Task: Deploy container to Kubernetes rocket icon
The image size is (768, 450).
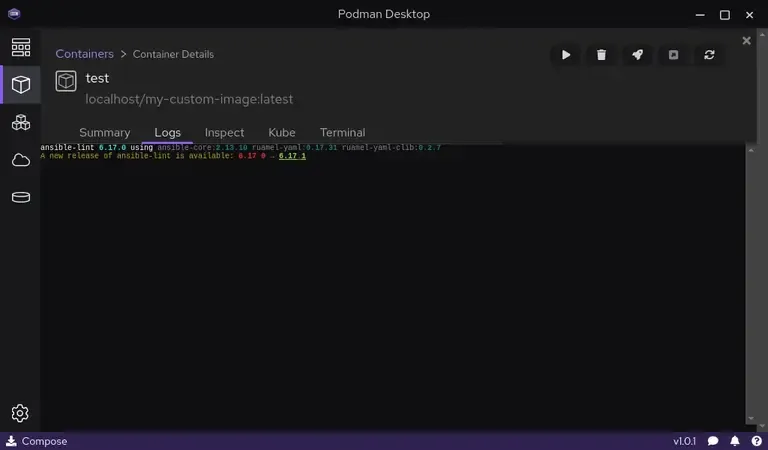Action: pos(637,55)
